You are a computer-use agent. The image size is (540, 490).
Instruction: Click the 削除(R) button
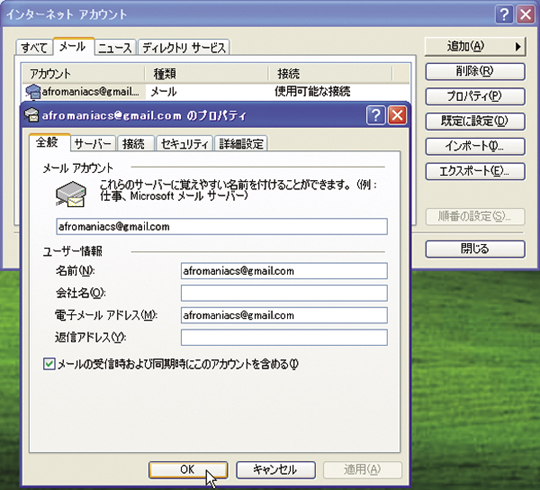click(475, 71)
